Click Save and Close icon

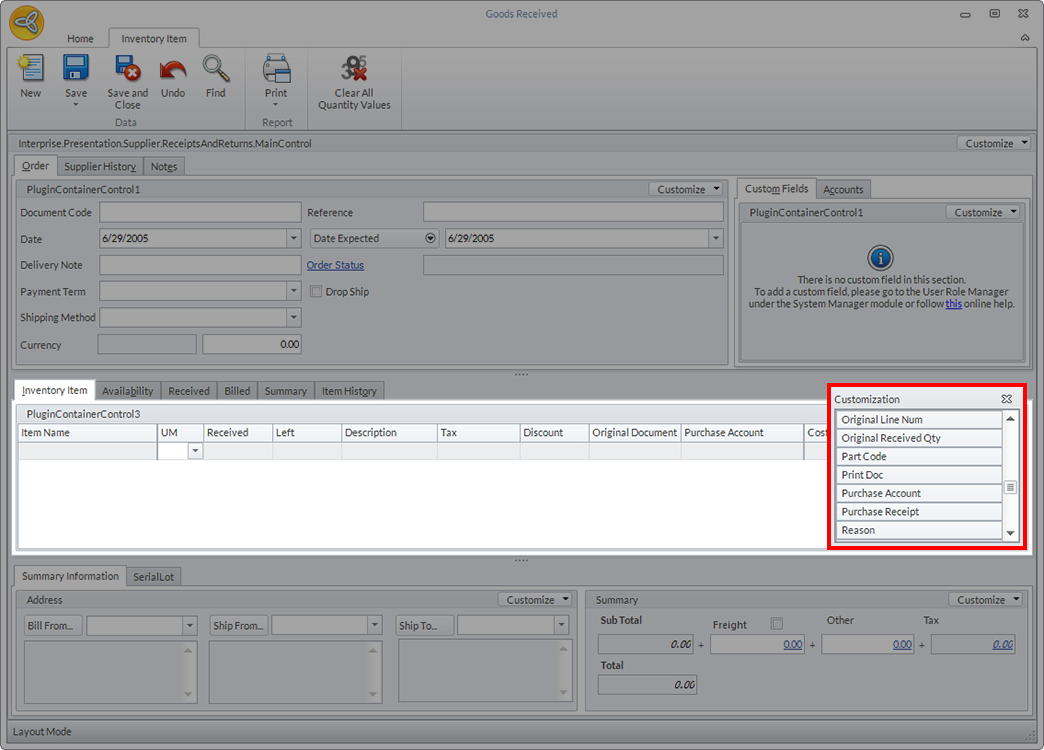point(127,69)
